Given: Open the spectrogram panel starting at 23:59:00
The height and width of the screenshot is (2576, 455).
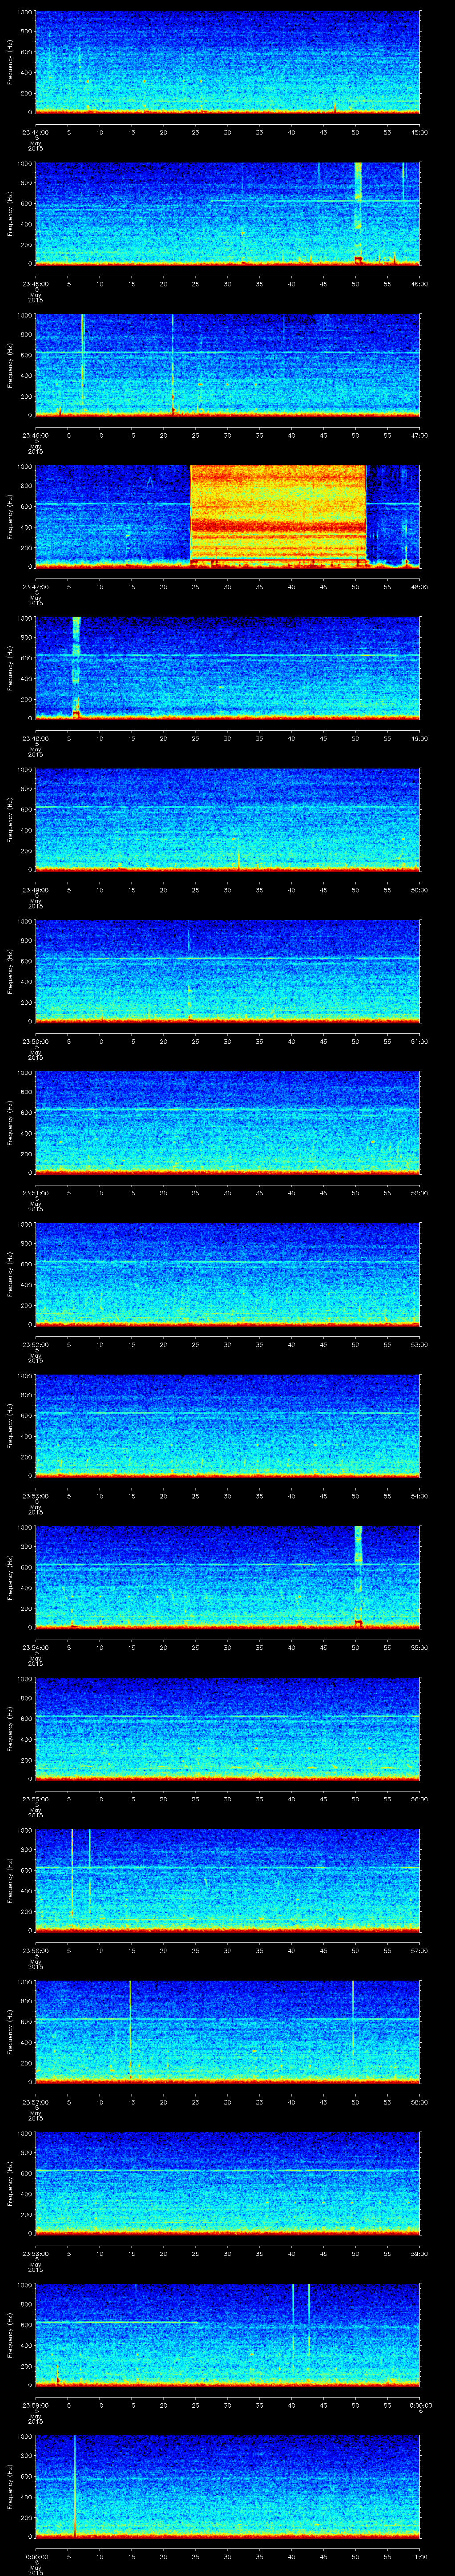Looking at the screenshot, I should pyautogui.click(x=227, y=2334).
